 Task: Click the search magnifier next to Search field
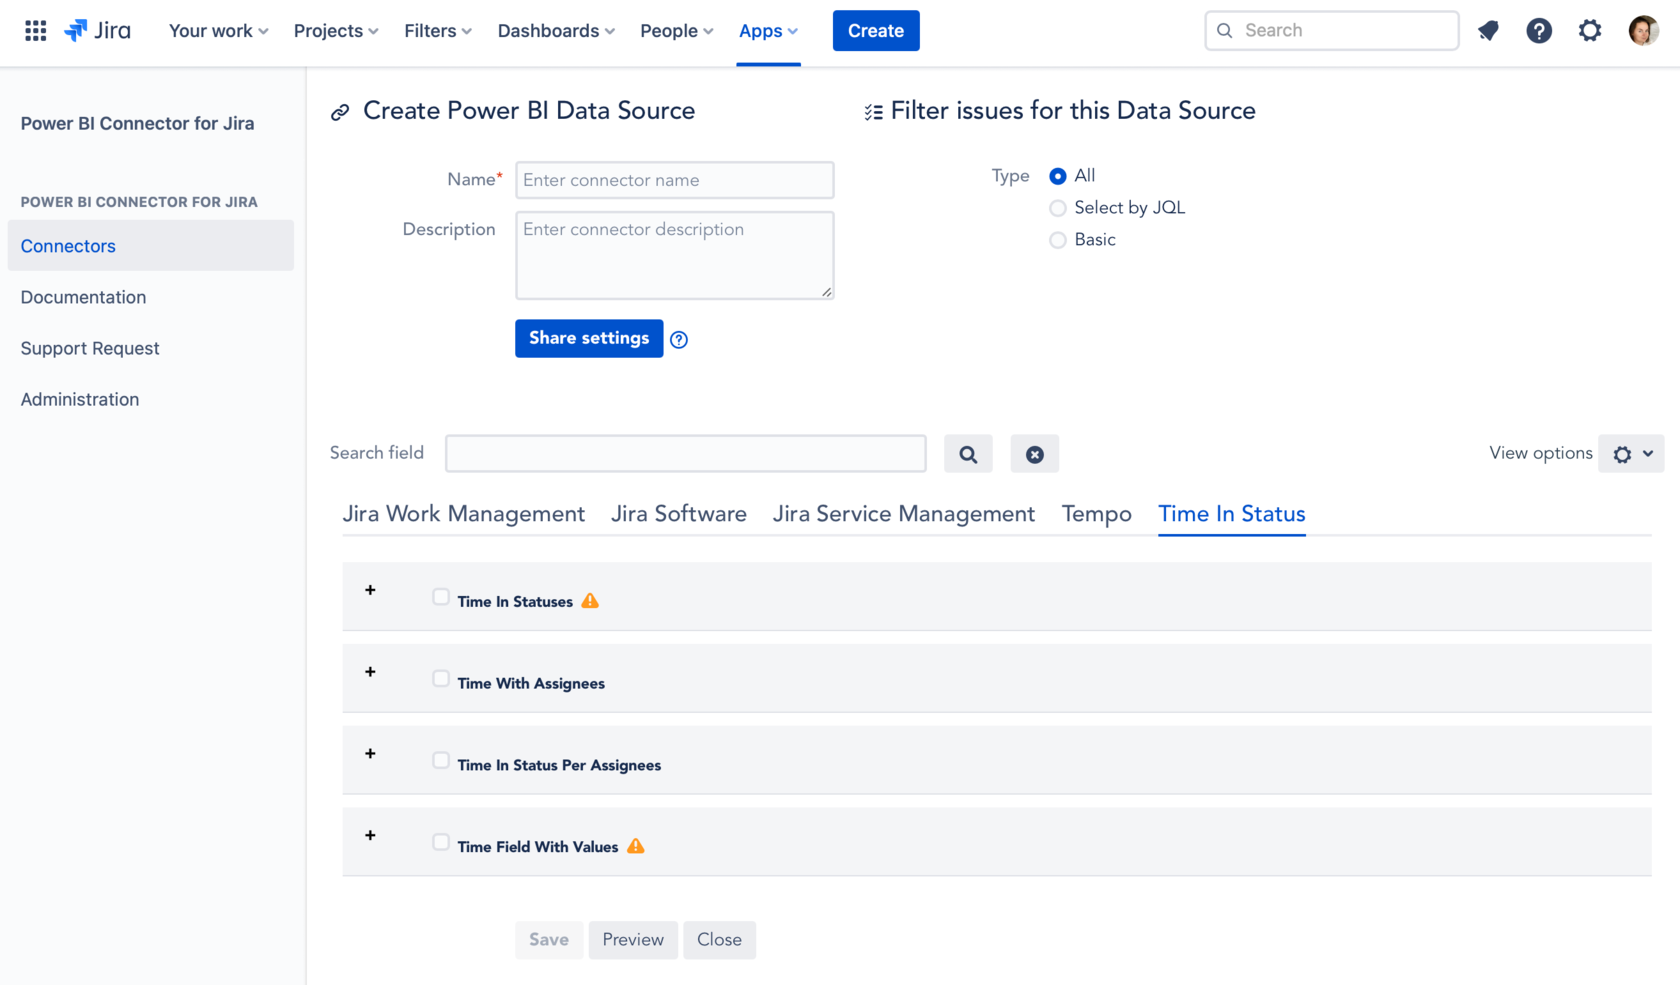point(968,453)
